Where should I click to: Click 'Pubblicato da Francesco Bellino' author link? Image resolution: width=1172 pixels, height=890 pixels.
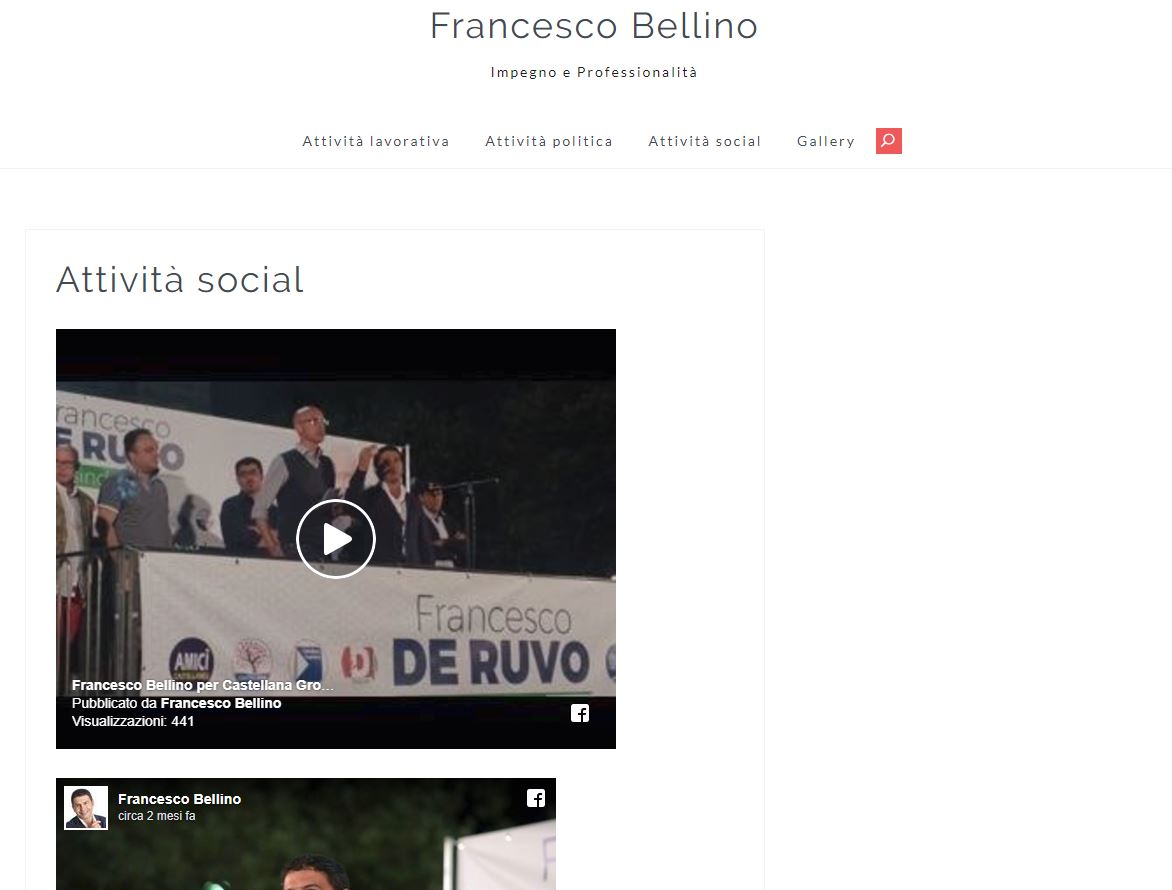coord(220,703)
